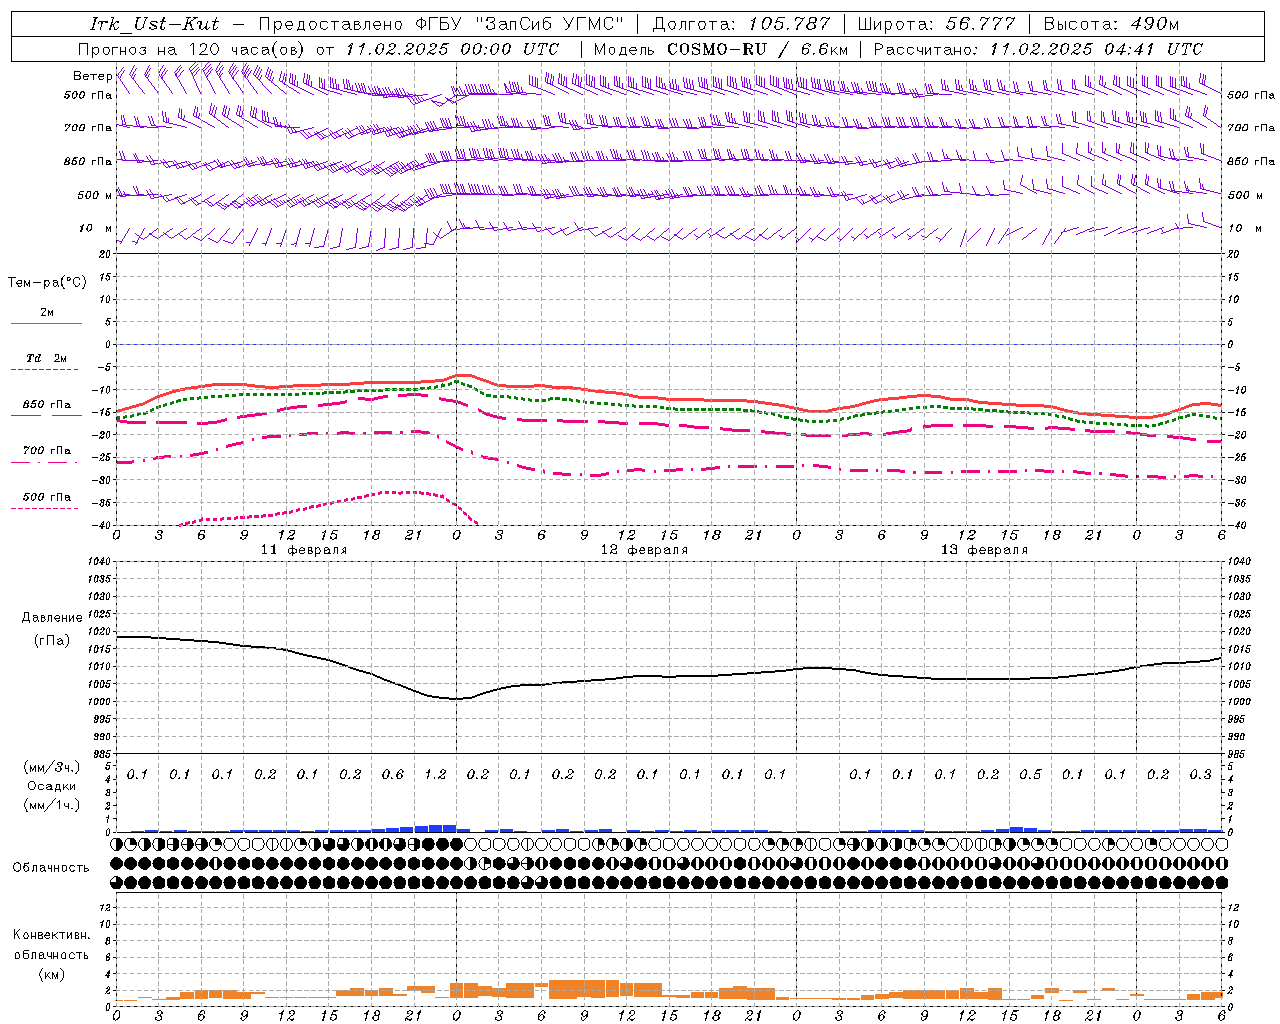Screen dimensions: 1280x1024
Task: Click the calculation time 11.02.2025 04:41 UTC
Action: click(x=1095, y=49)
